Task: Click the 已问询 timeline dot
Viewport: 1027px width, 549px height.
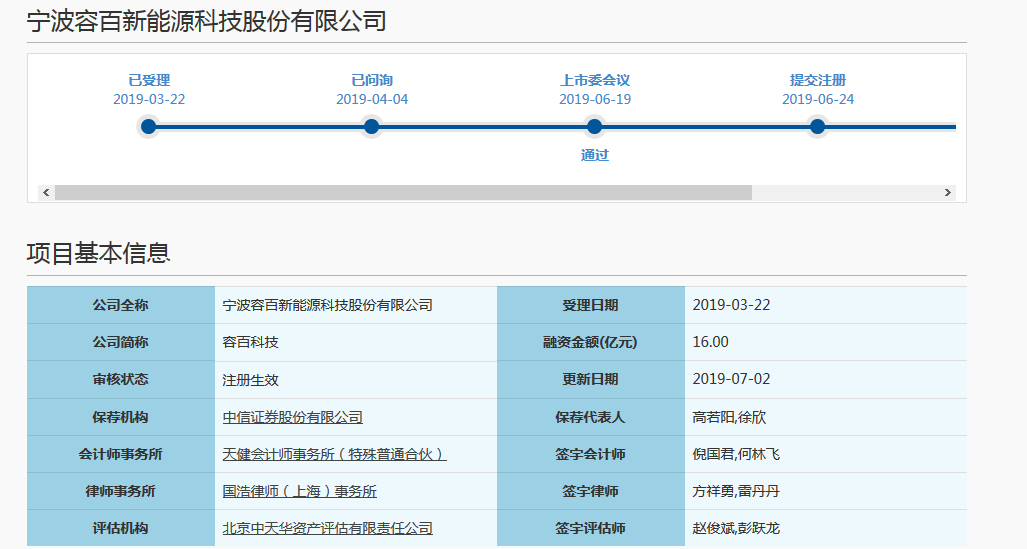Action: 371,126
